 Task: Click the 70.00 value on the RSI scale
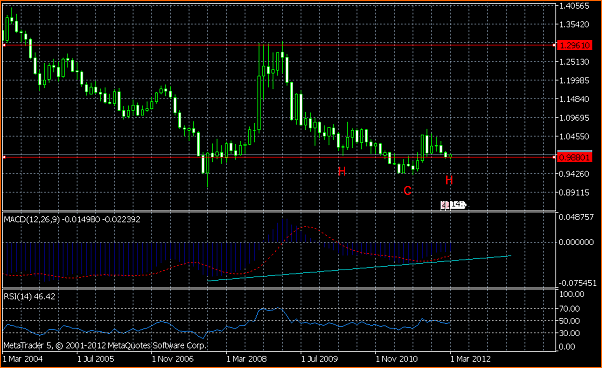tap(569, 309)
